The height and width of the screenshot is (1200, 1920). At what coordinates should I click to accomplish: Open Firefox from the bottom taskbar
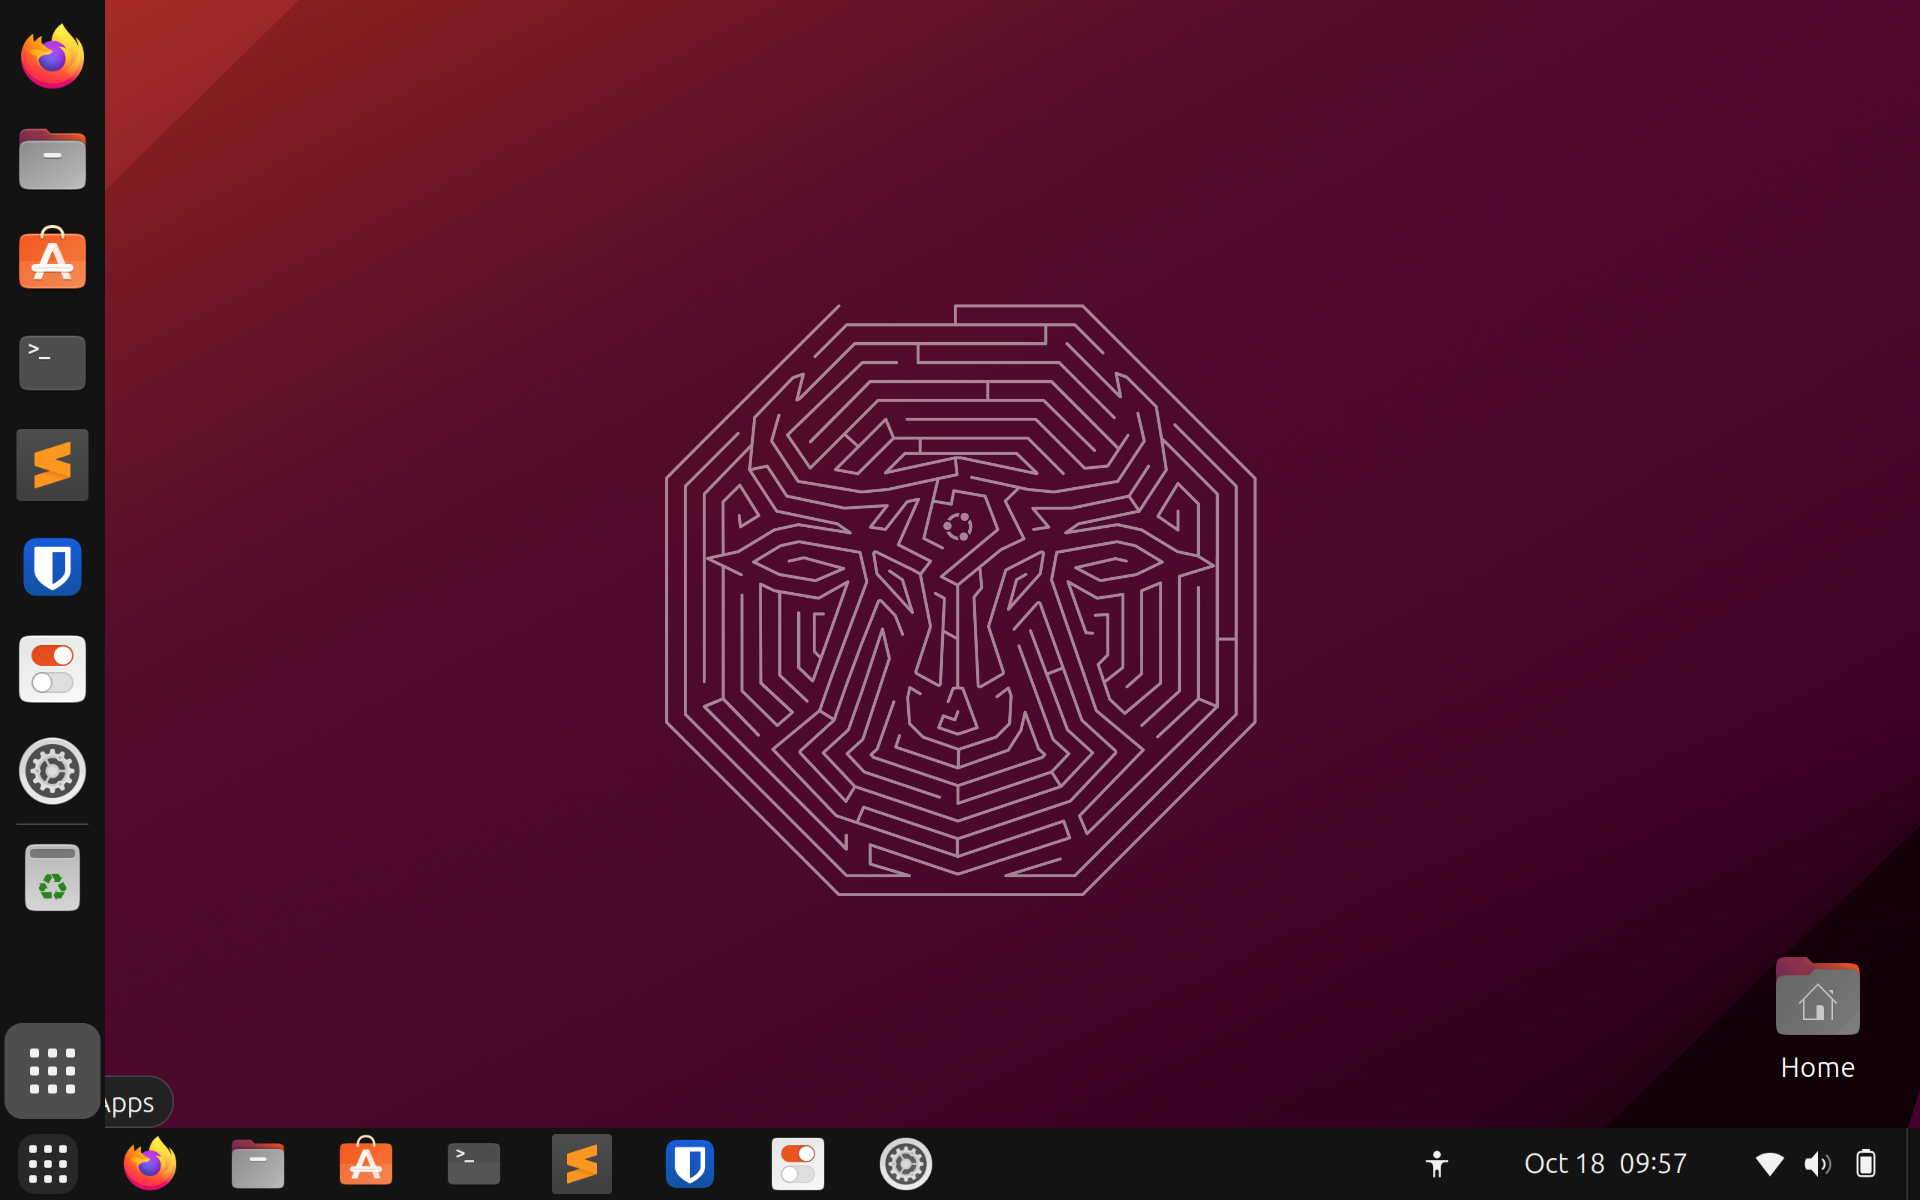coord(149,1164)
